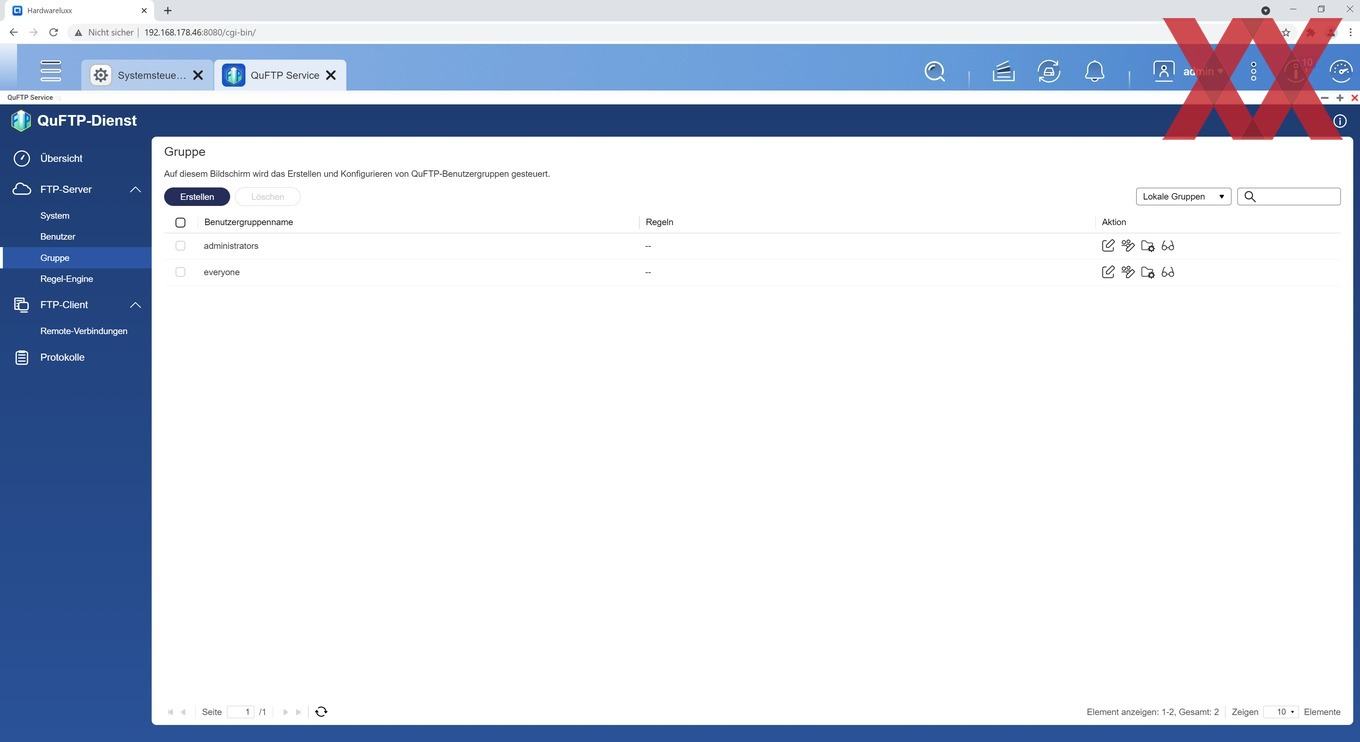The width and height of the screenshot is (1360, 742).
Task: Click the search magnifier in group filter
Action: click(1250, 197)
